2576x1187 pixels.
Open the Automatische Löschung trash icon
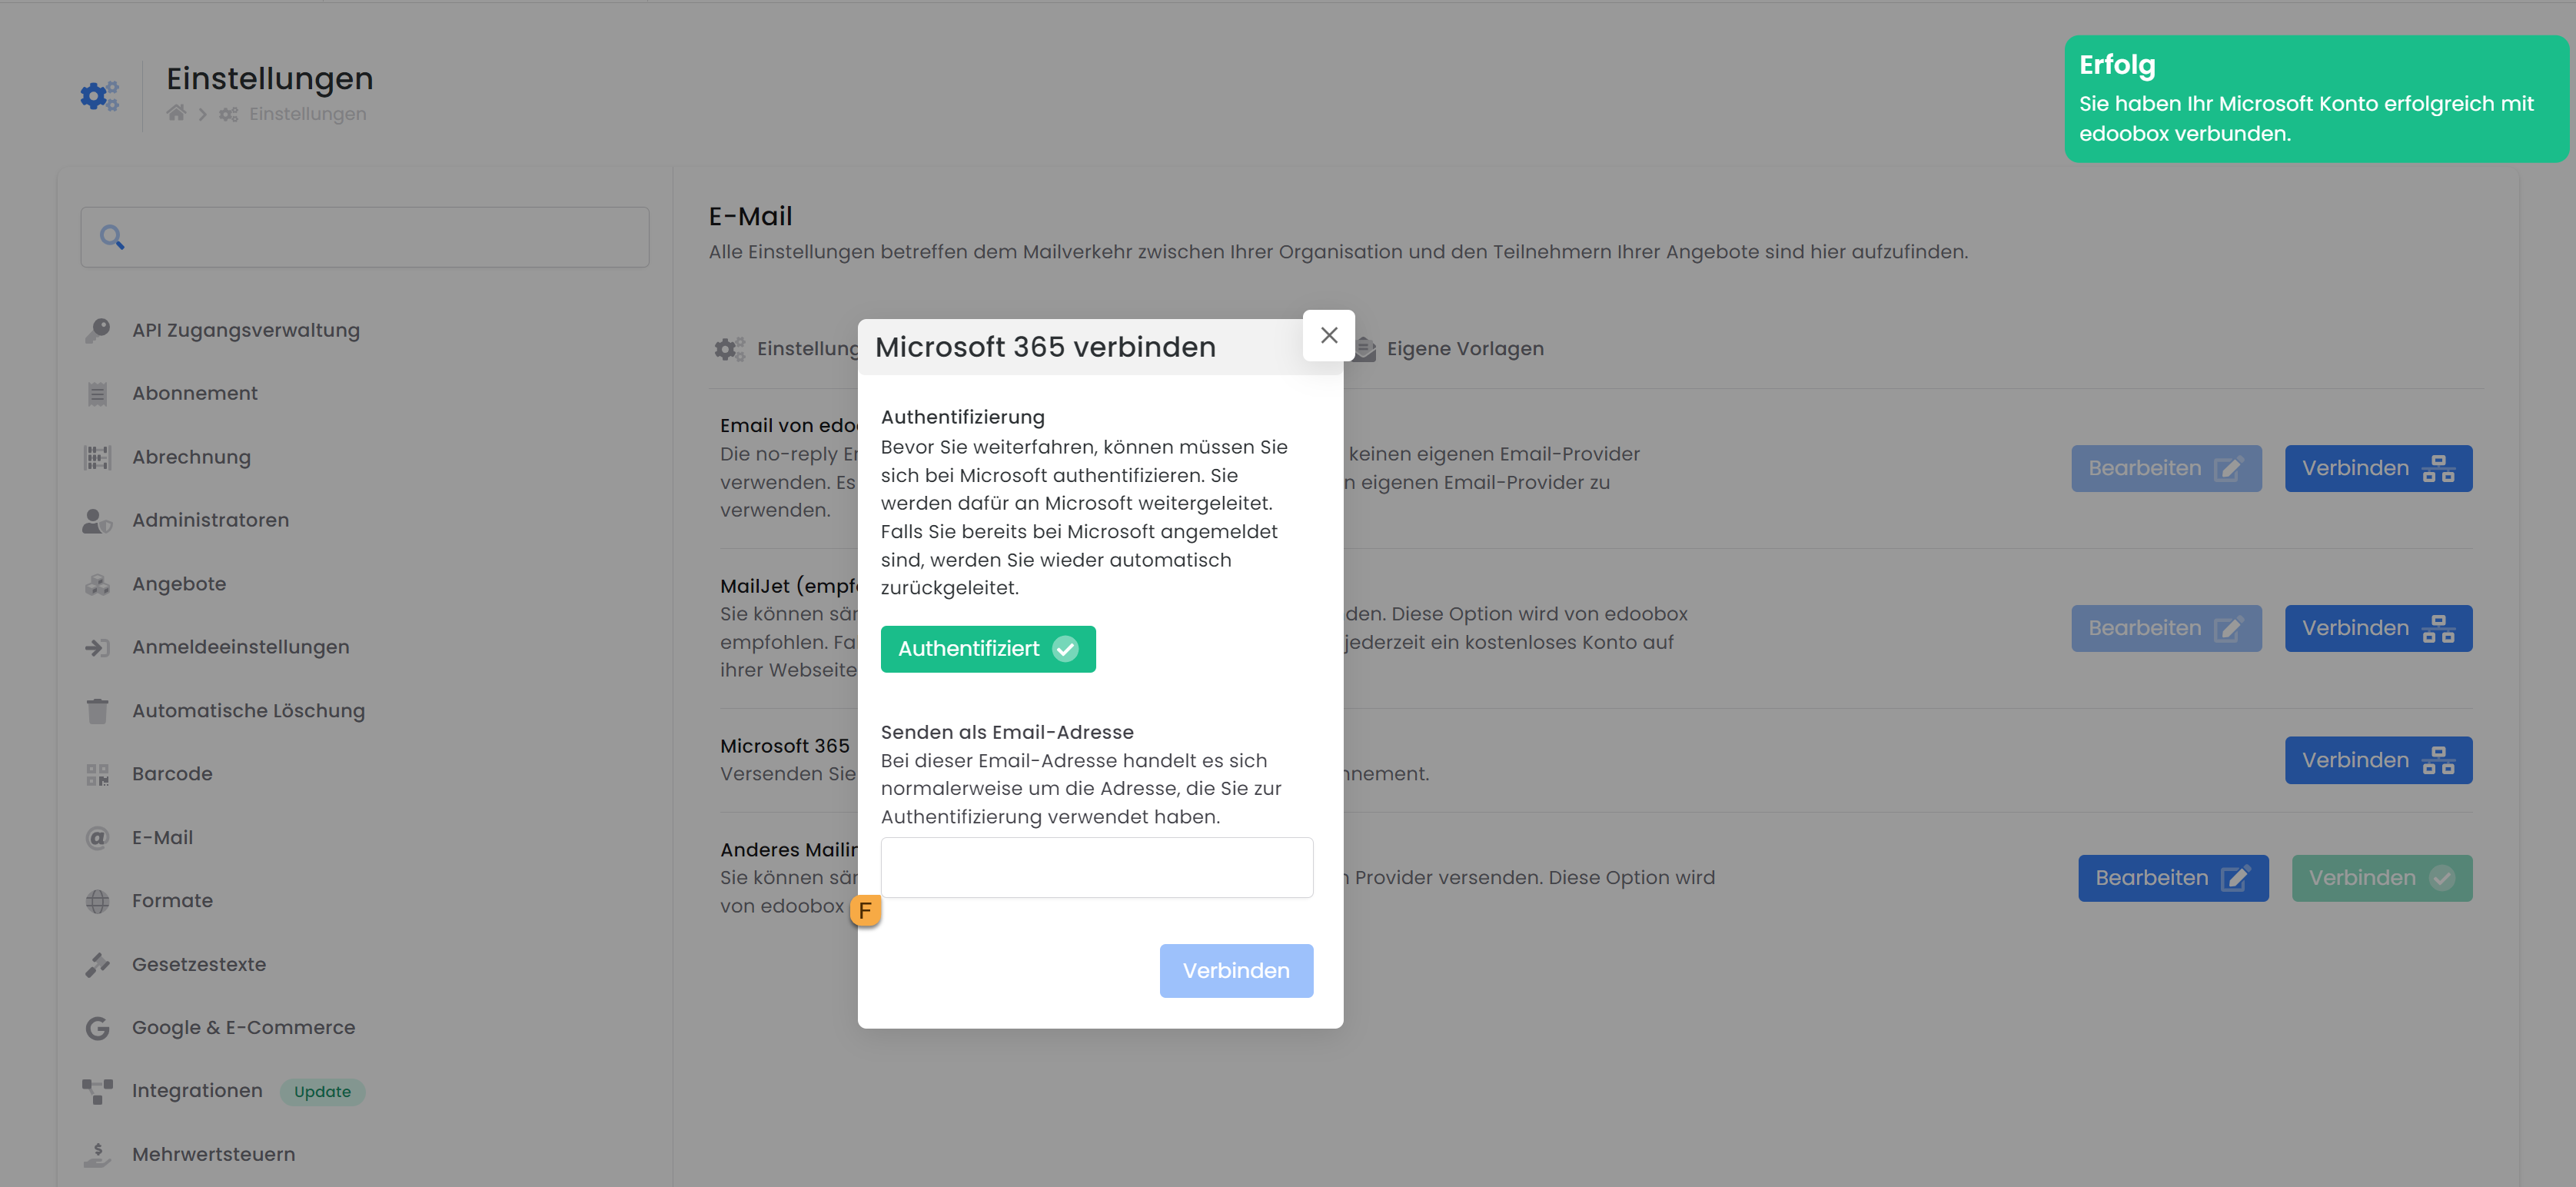click(x=98, y=711)
